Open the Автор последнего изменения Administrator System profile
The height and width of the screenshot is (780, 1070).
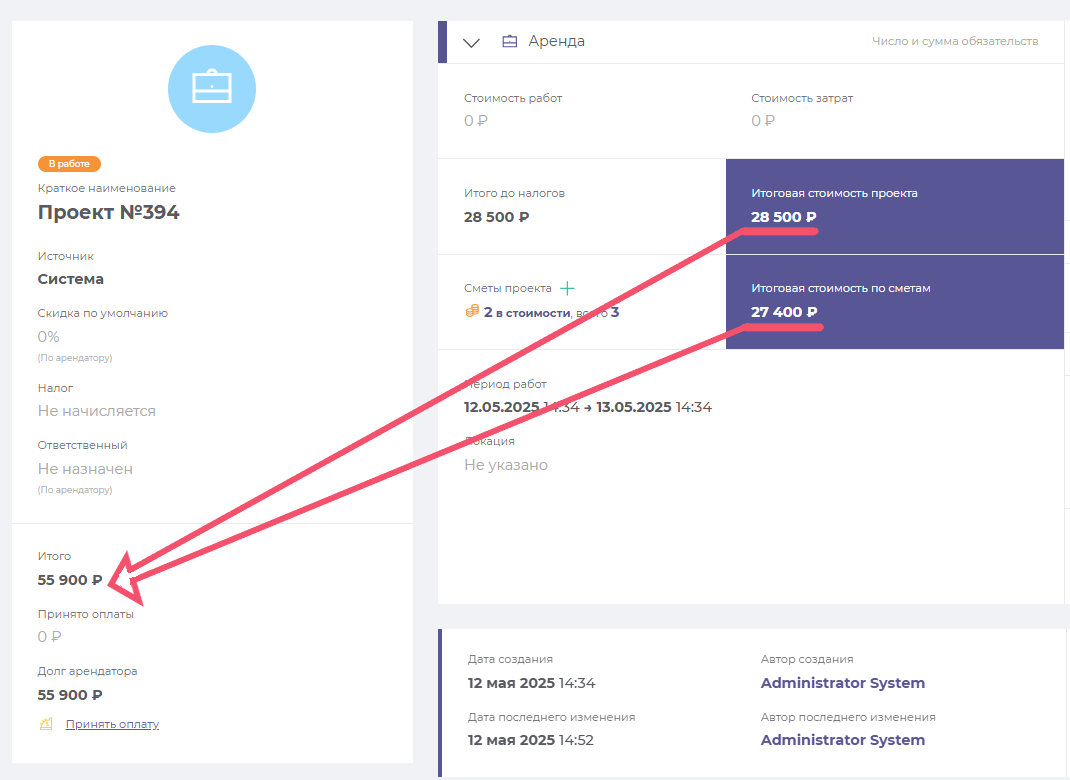(x=843, y=740)
